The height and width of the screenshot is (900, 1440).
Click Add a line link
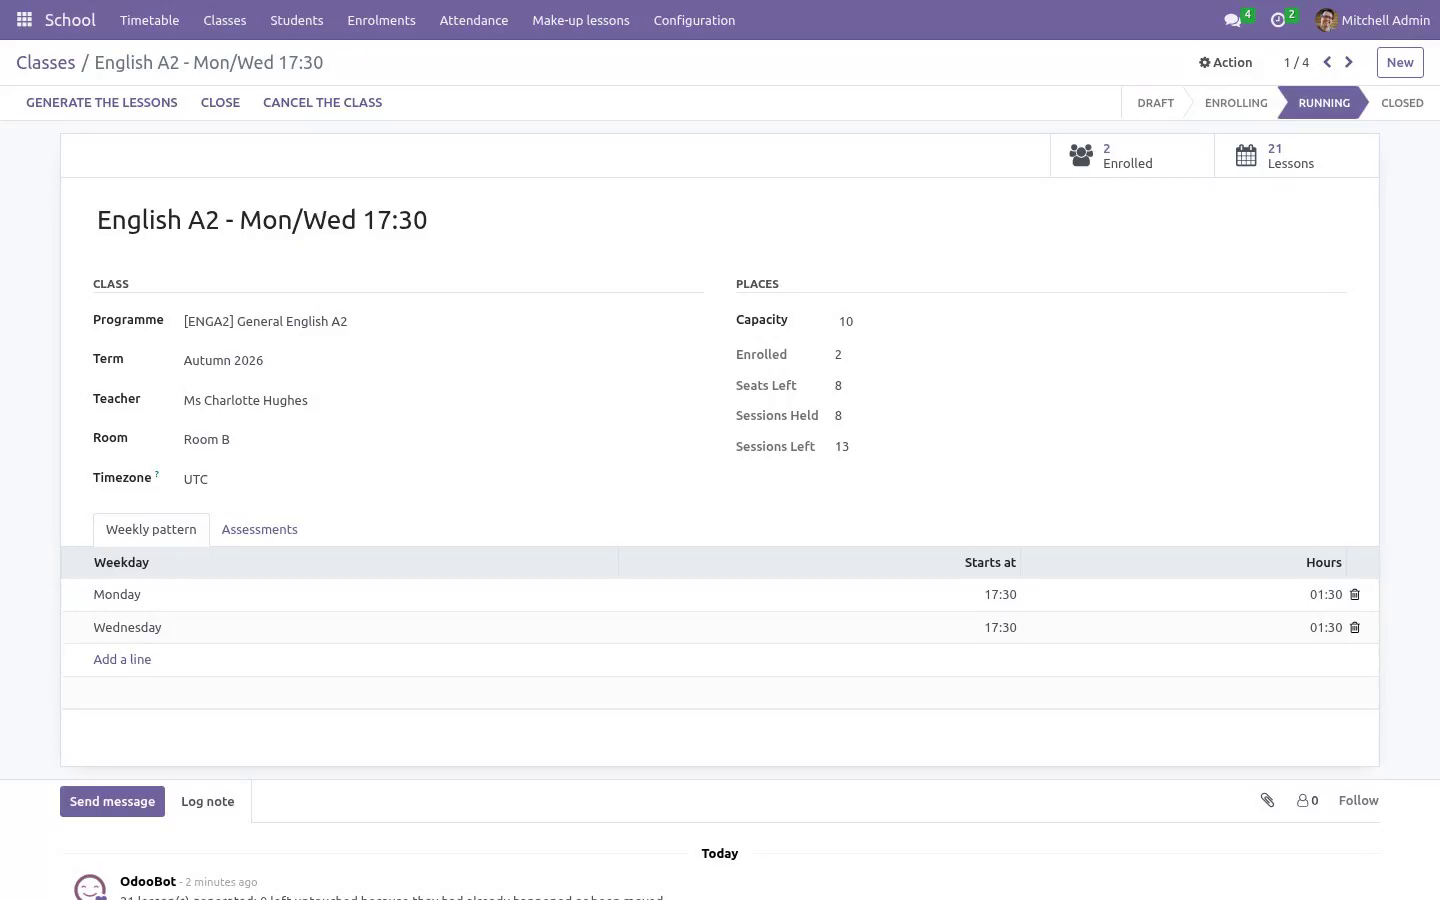[x=122, y=660]
